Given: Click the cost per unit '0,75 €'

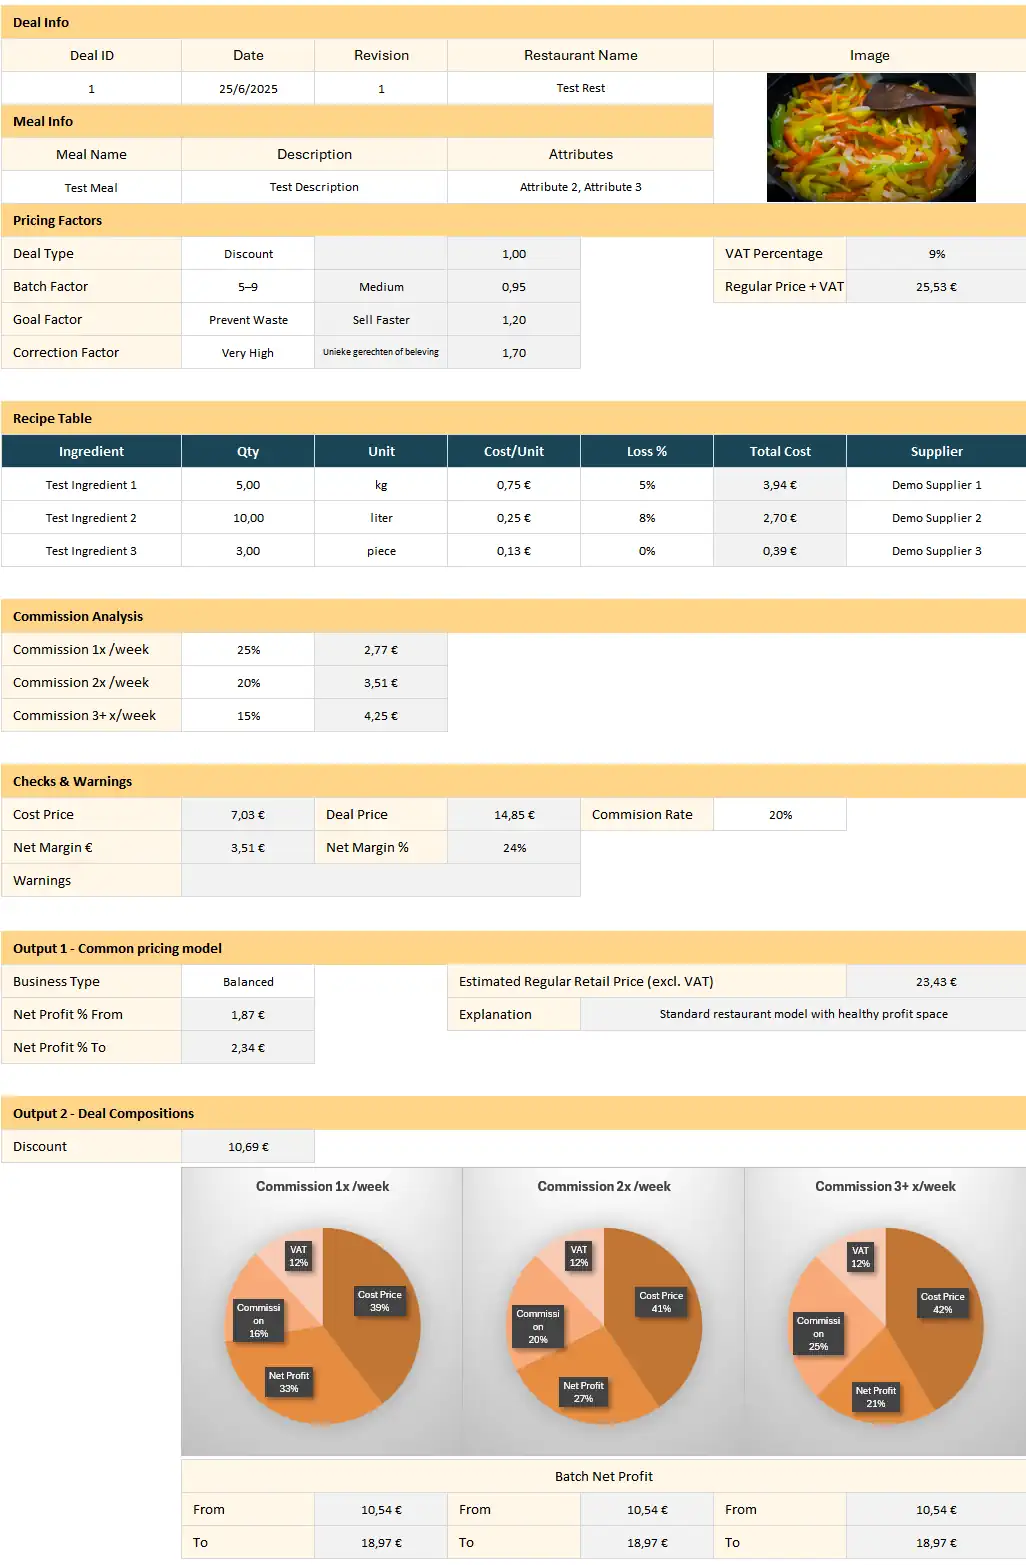Looking at the screenshot, I should [x=514, y=485].
